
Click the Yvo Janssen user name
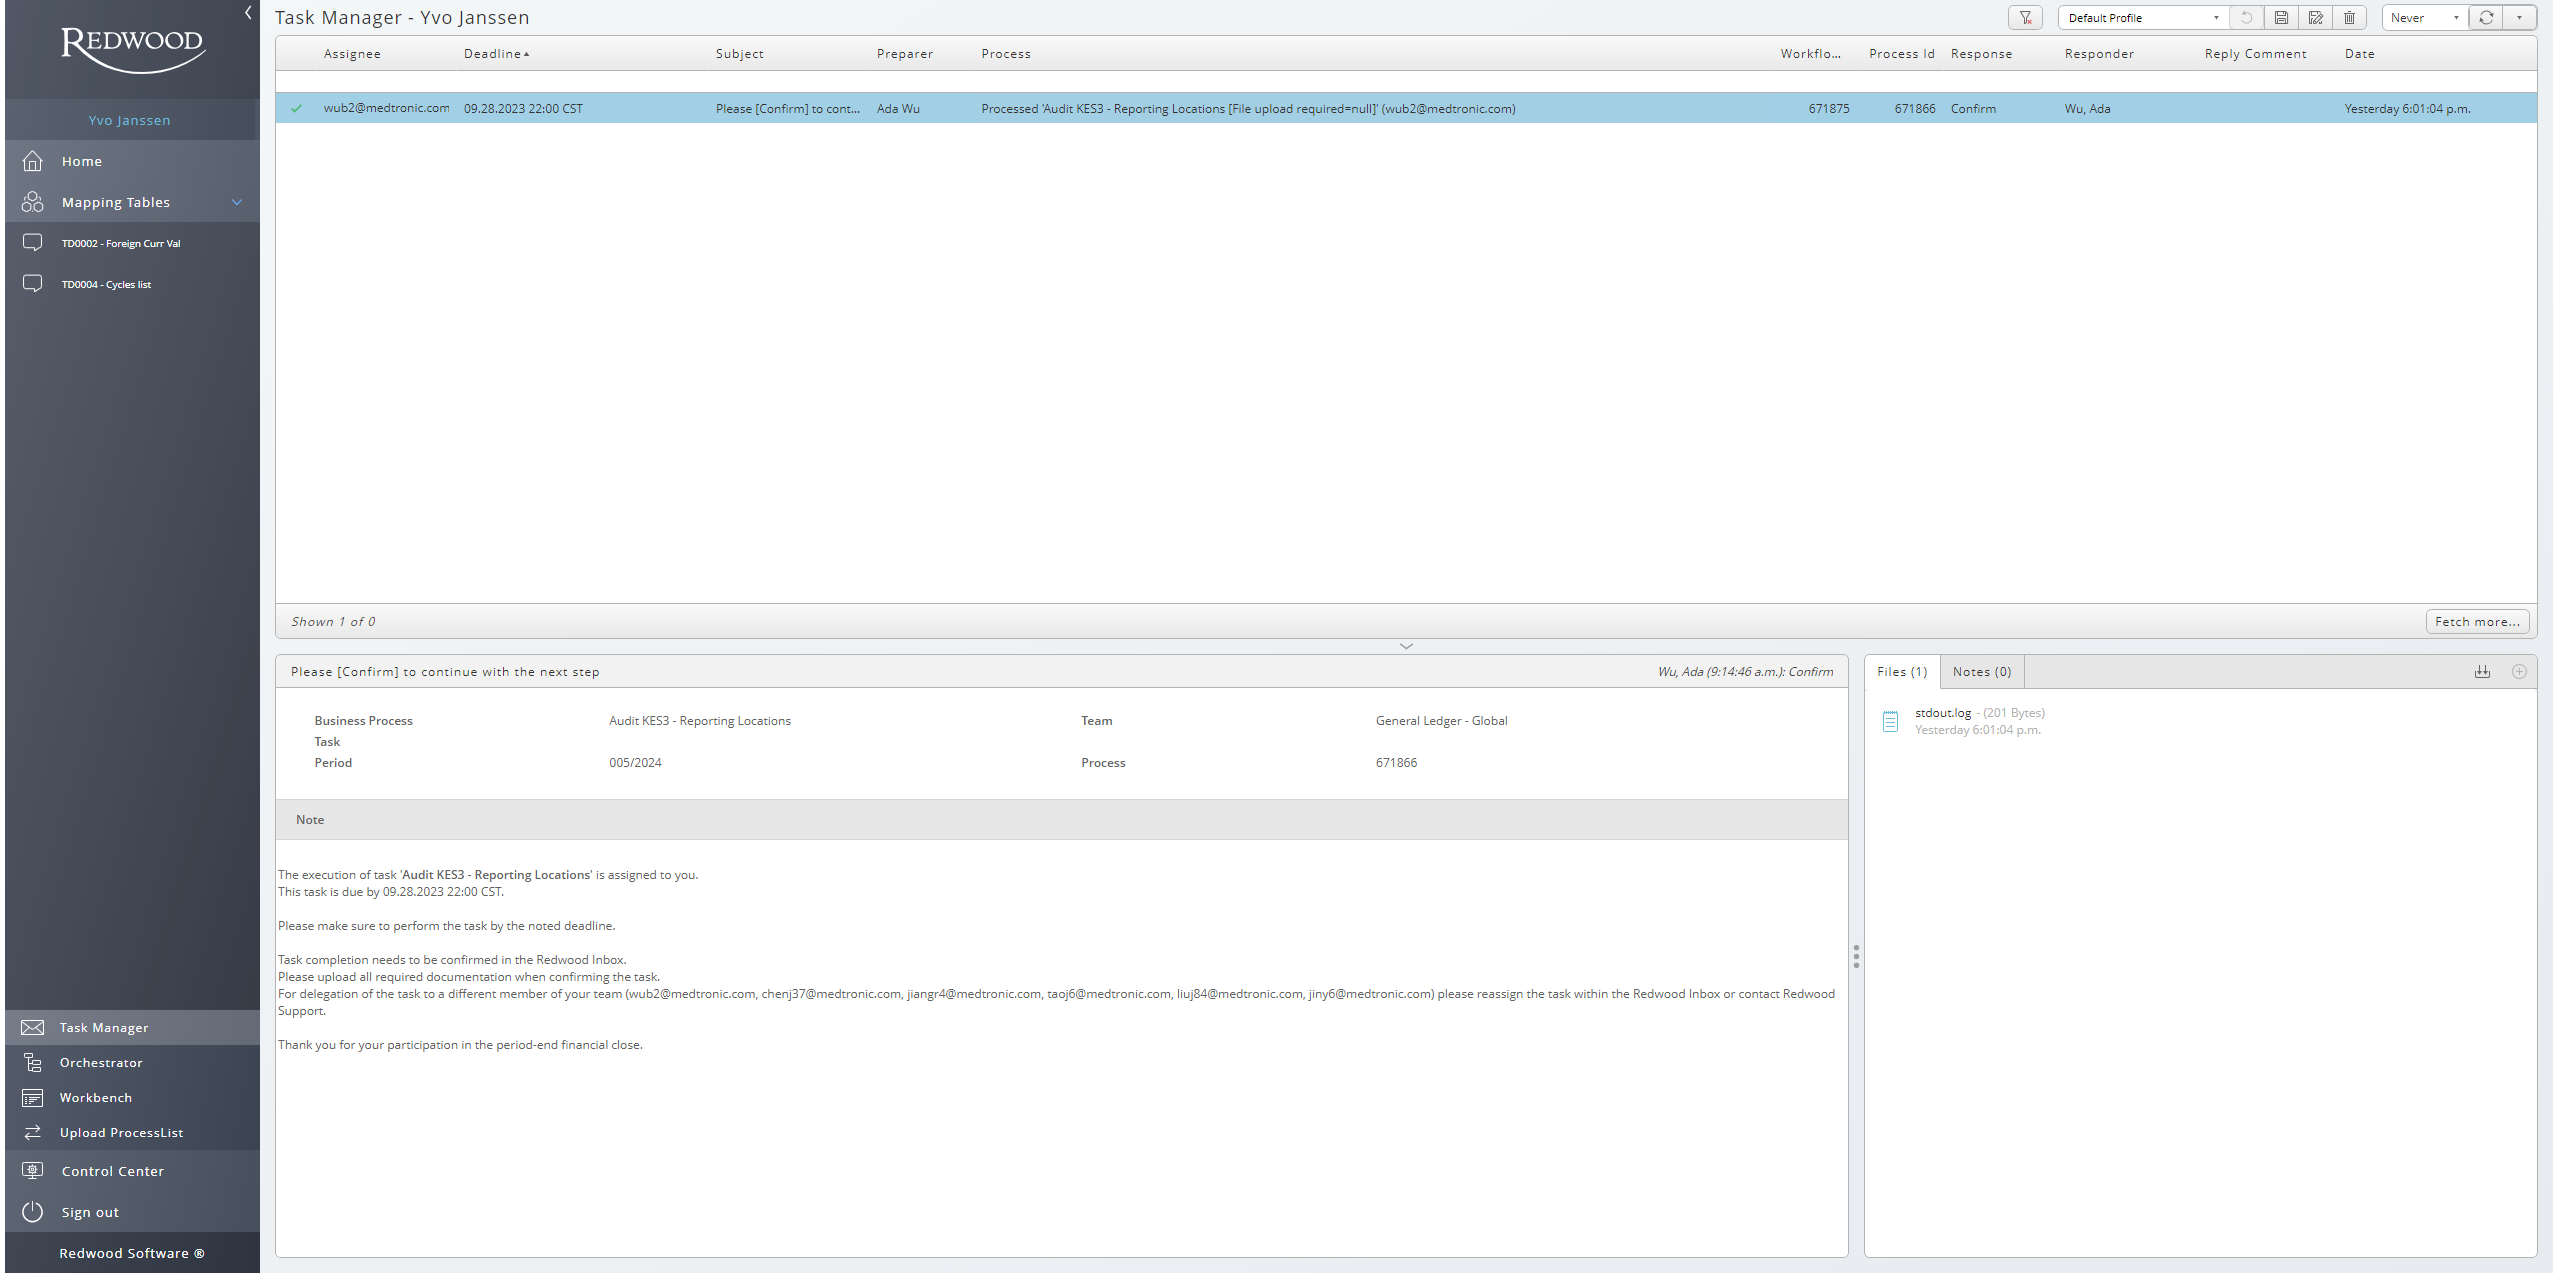click(129, 120)
